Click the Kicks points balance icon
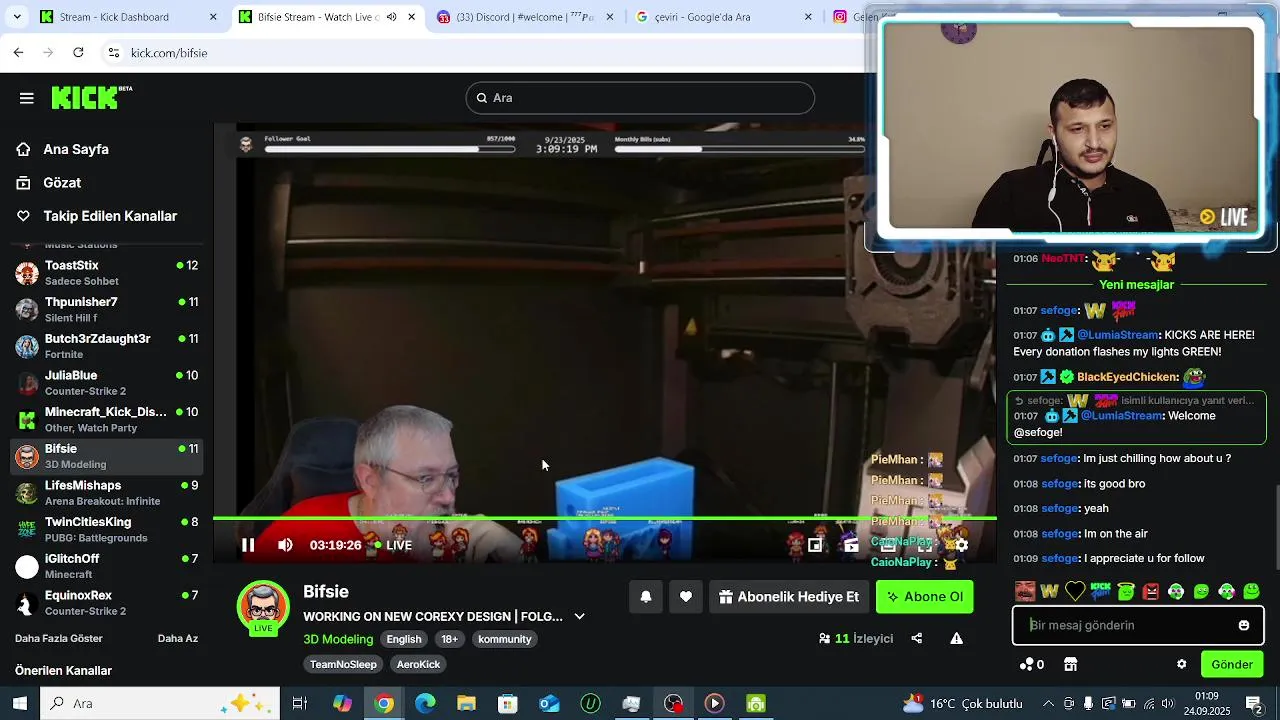 (x=1032, y=664)
